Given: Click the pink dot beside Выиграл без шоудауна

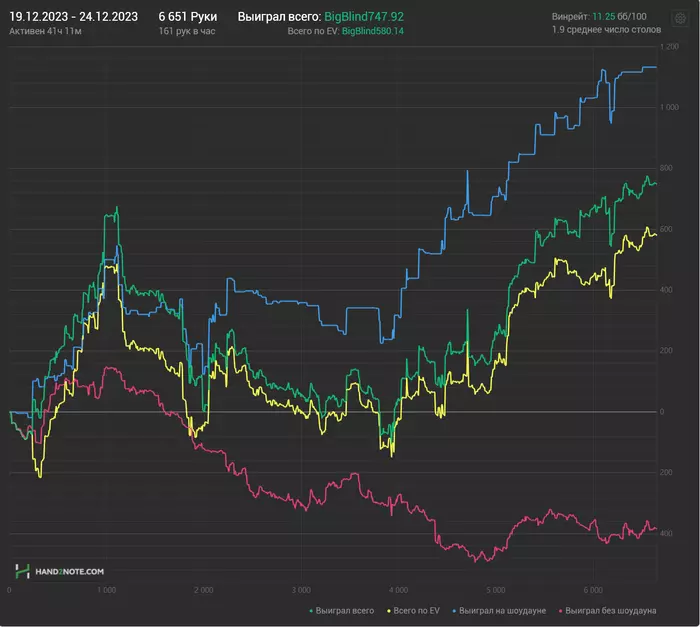Looking at the screenshot, I should coord(557,609).
